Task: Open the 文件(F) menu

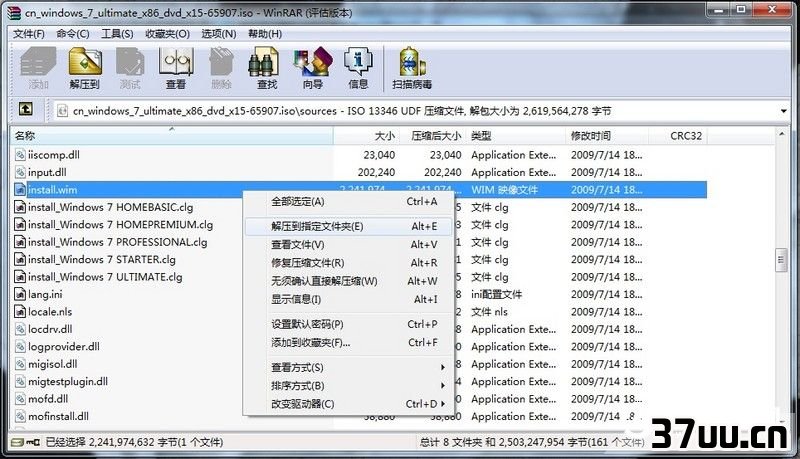Action: 29,34
